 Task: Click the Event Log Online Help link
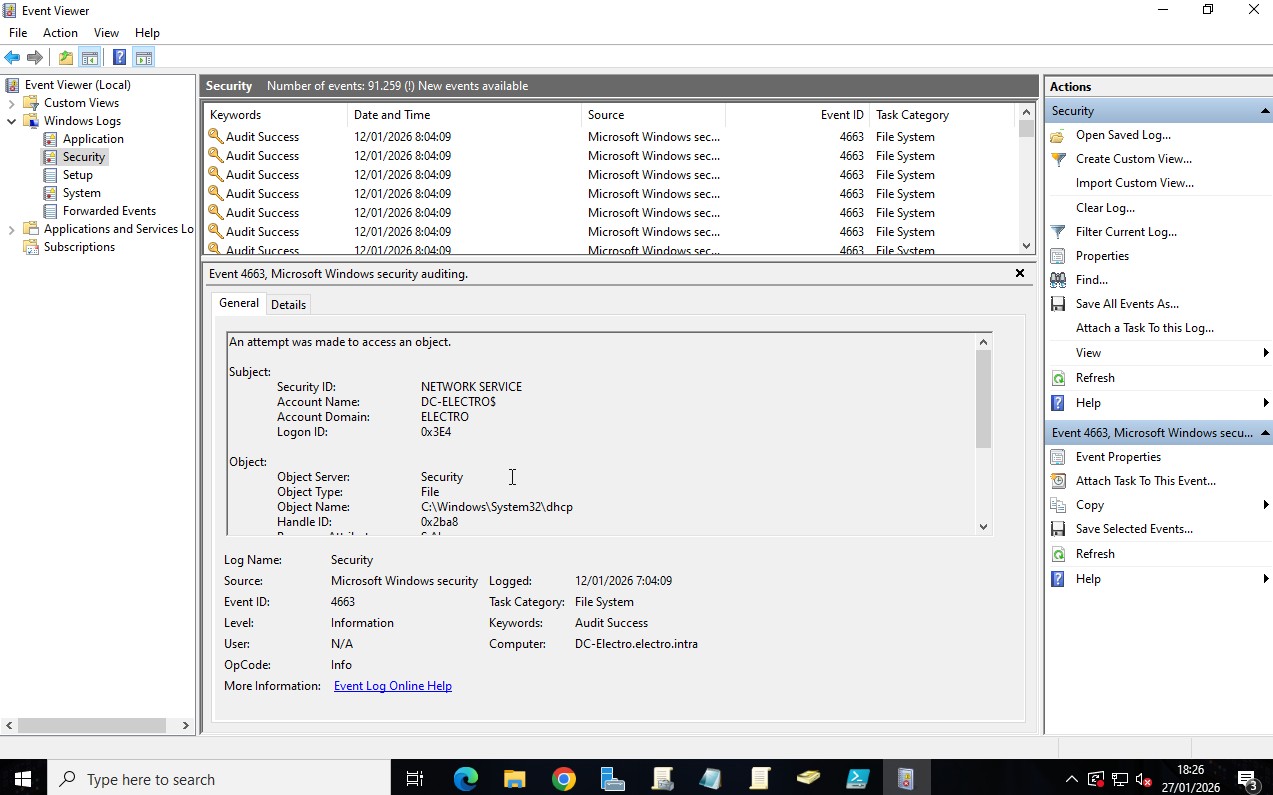coord(392,685)
